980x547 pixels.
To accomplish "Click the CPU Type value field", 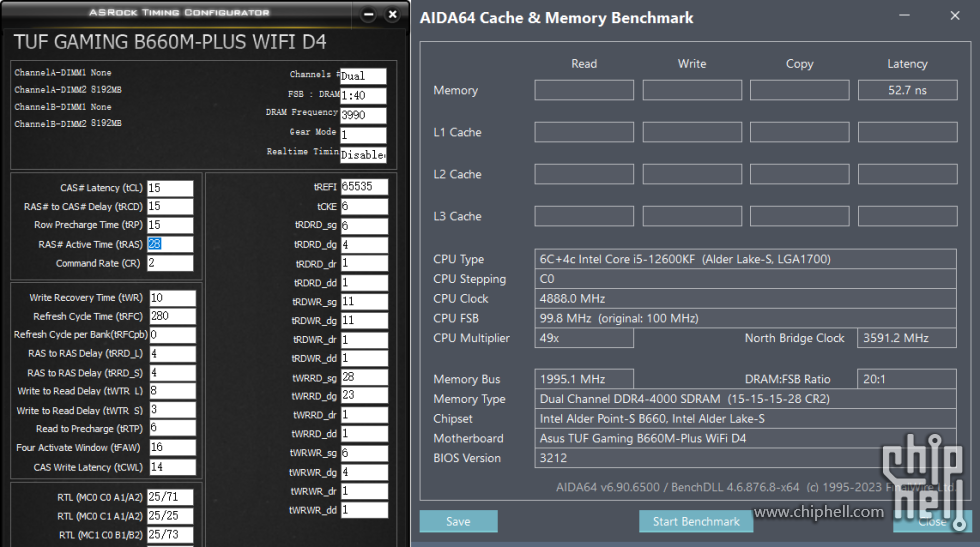I will [x=745, y=259].
